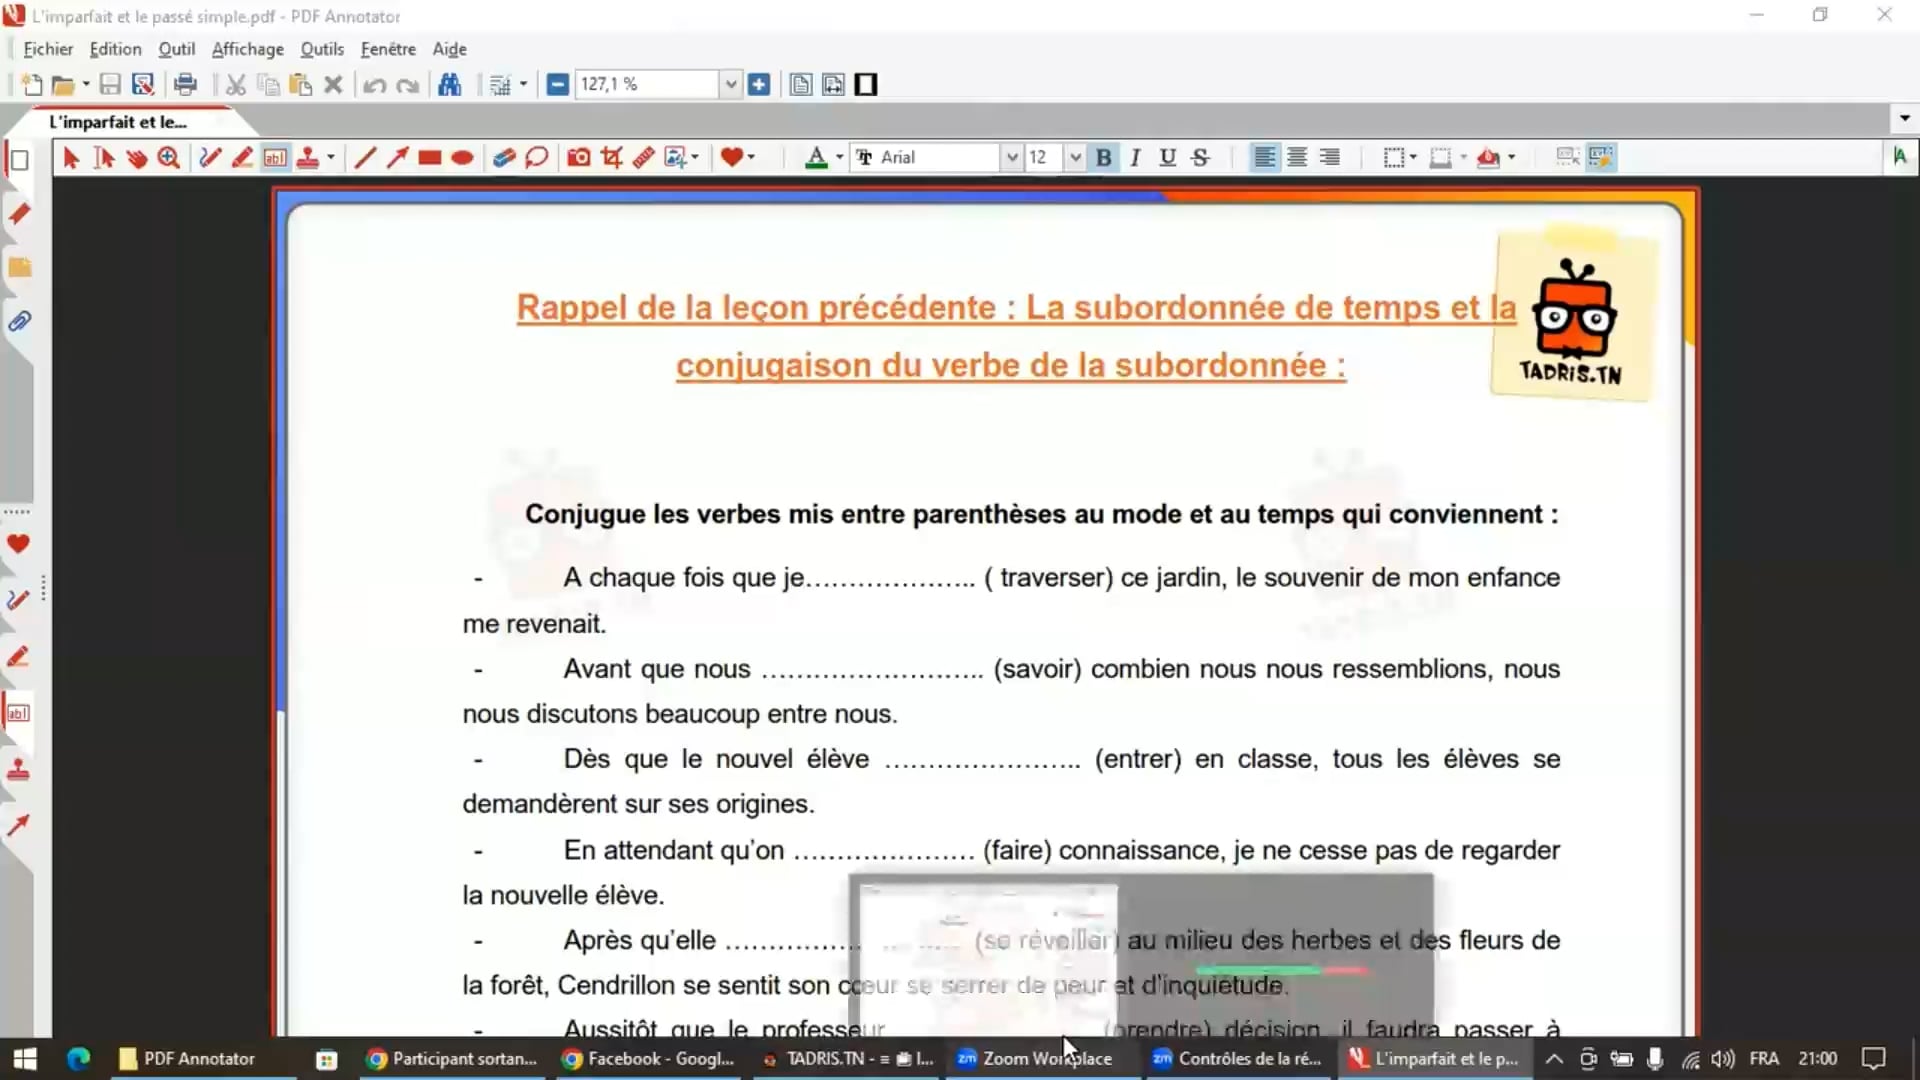The height and width of the screenshot is (1080, 1920).
Task: Select the Eraser tool
Action: pyautogui.click(x=503, y=157)
